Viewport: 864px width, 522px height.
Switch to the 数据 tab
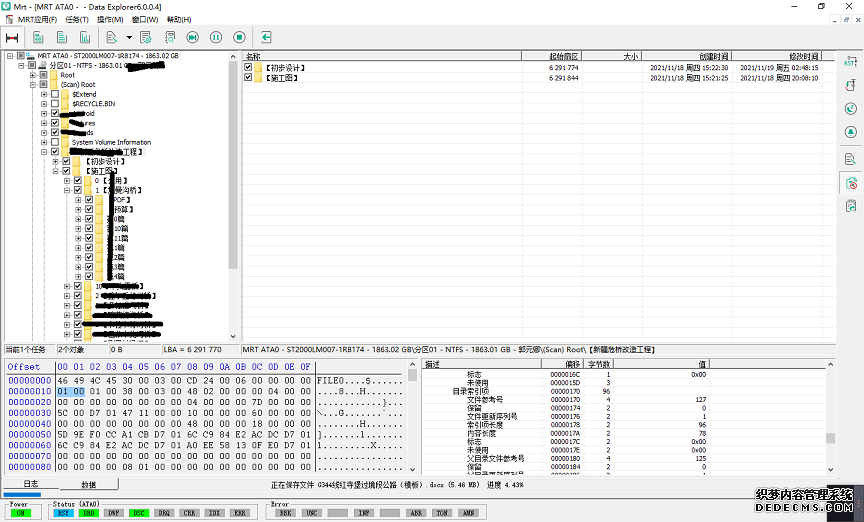click(x=89, y=485)
